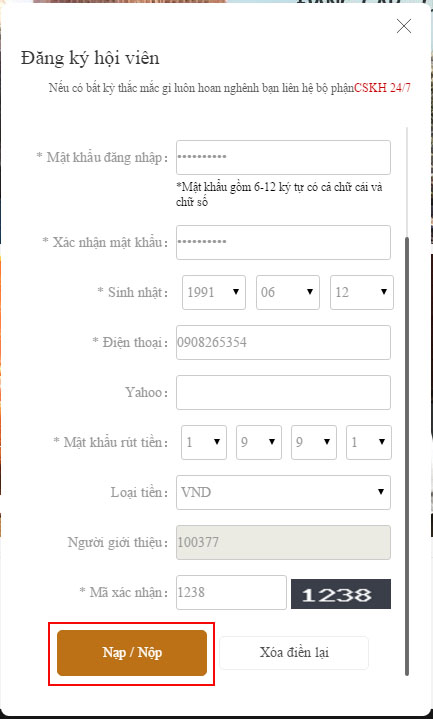This screenshot has height=719, width=433.
Task: Open the birth day dropdown showing 12
Action: click(x=362, y=292)
